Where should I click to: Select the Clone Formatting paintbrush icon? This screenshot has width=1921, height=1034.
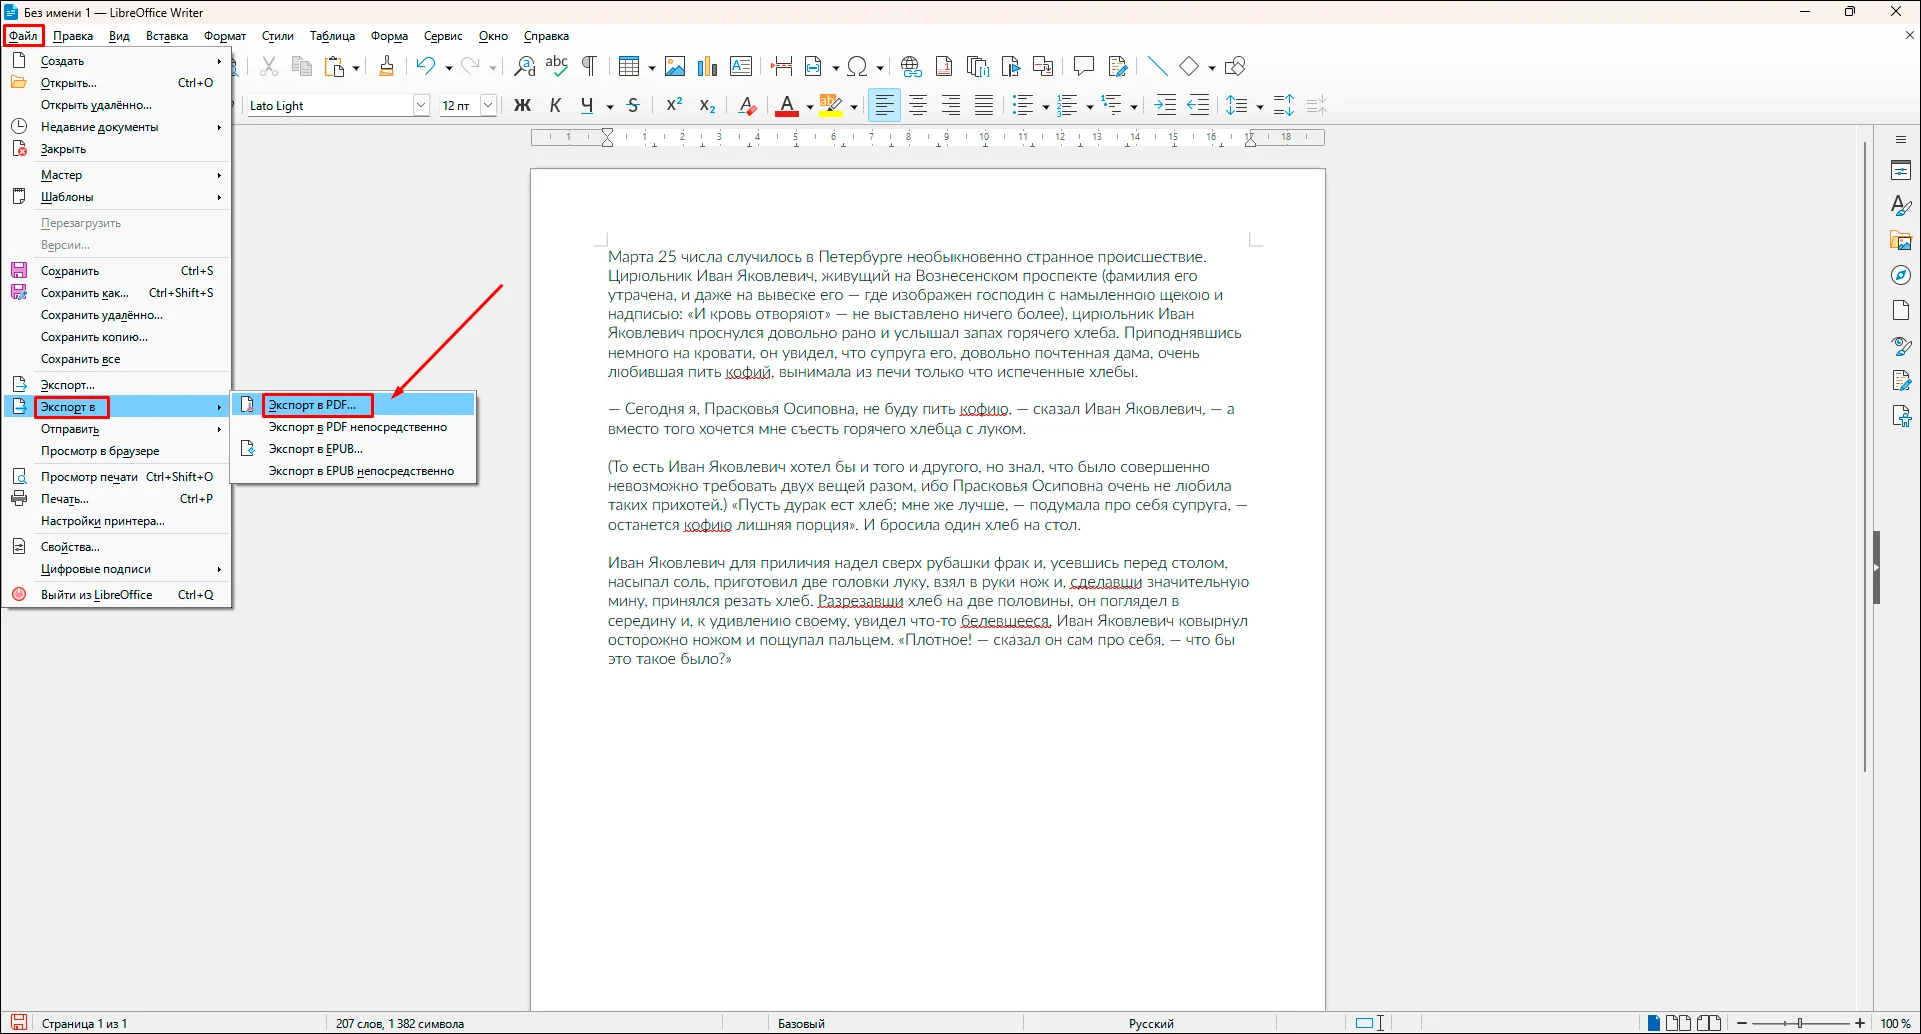click(387, 66)
